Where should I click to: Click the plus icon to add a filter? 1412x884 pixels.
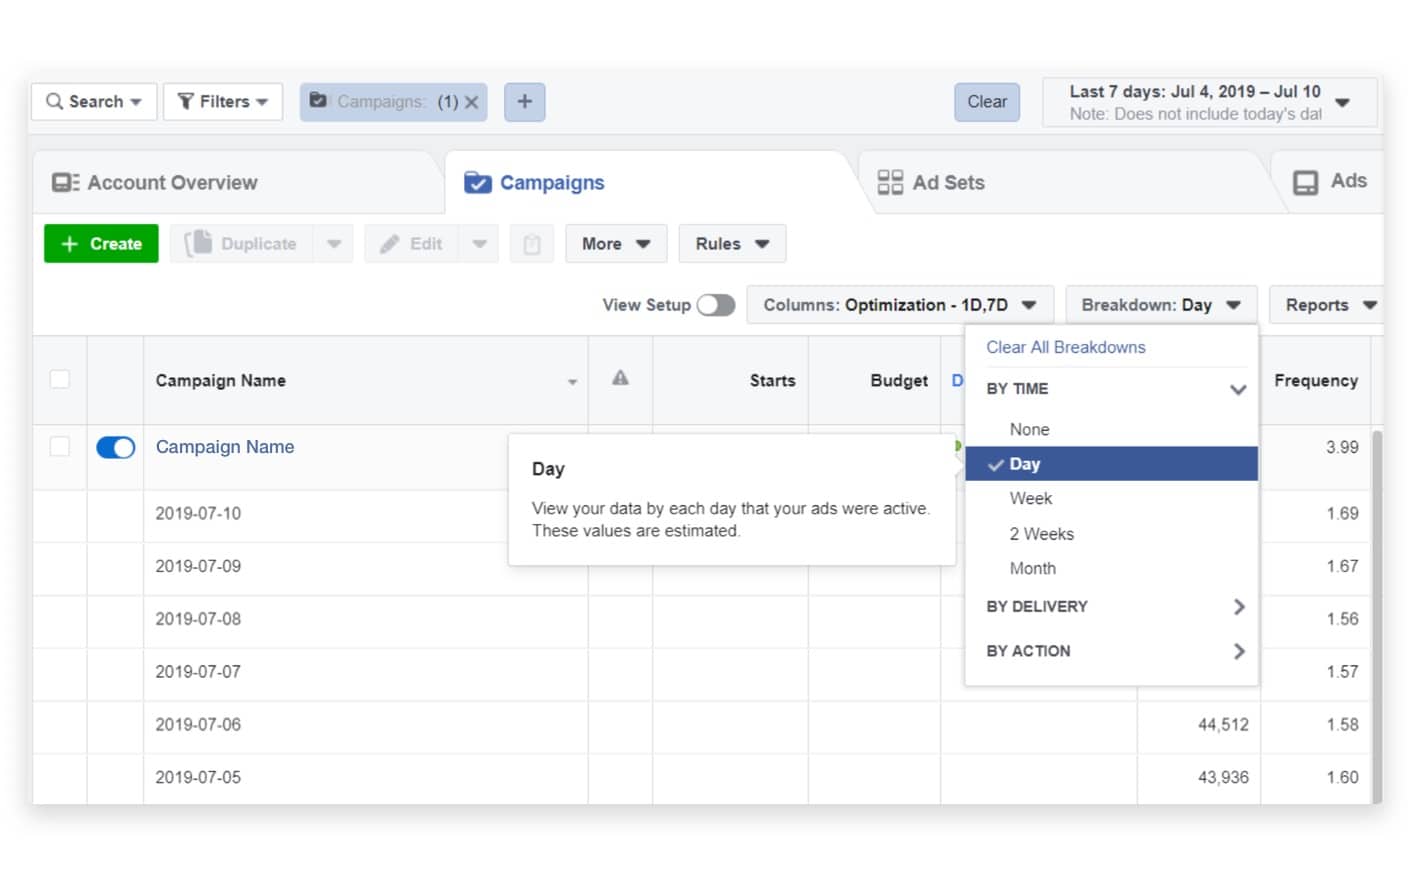point(524,102)
